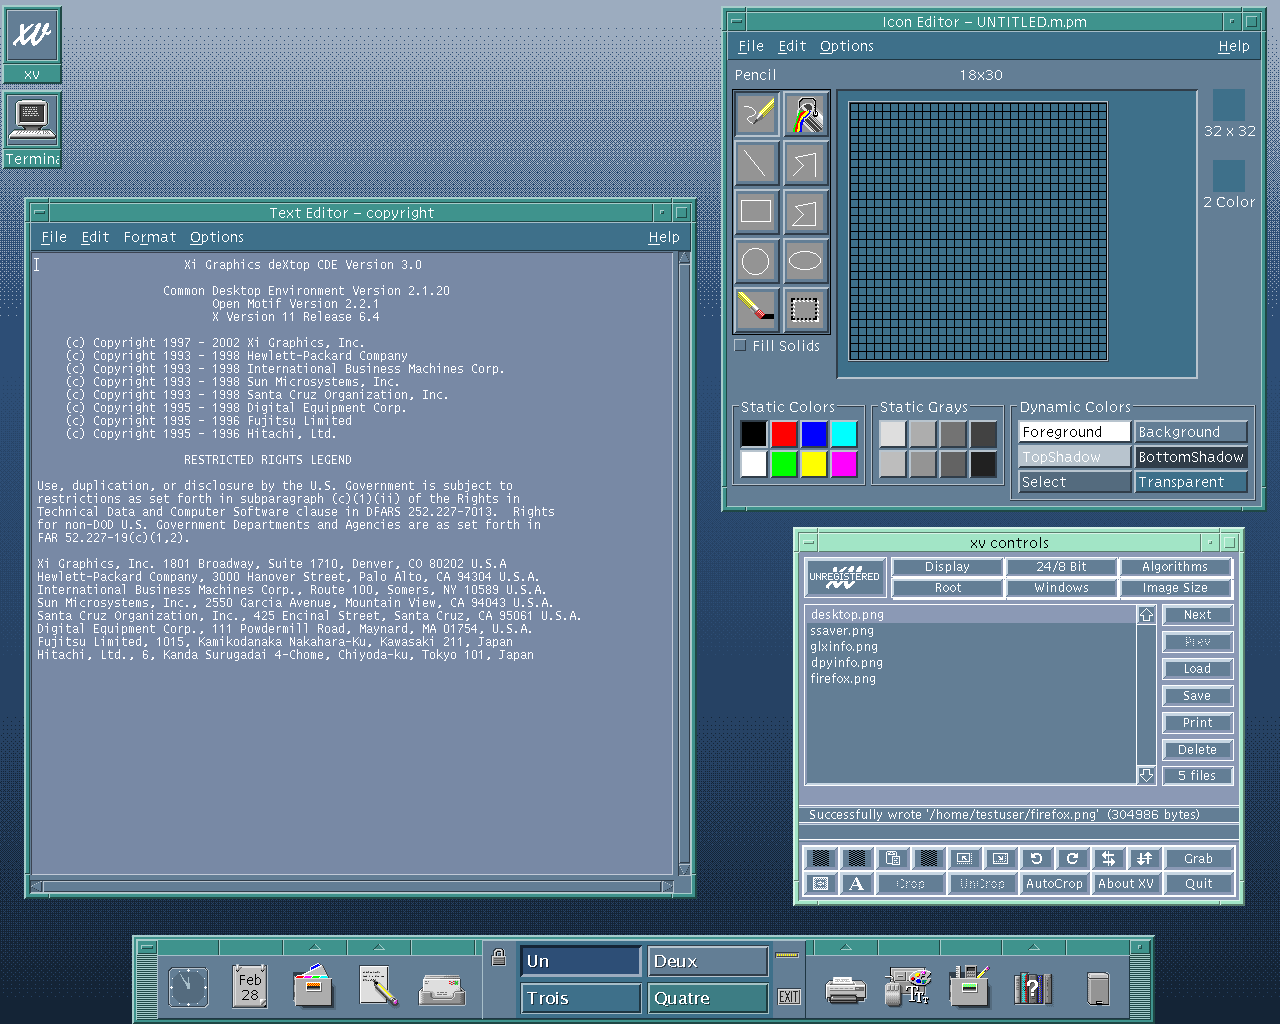Launch File Manager from the front panel
This screenshot has width=1280, height=1024.
point(314,986)
